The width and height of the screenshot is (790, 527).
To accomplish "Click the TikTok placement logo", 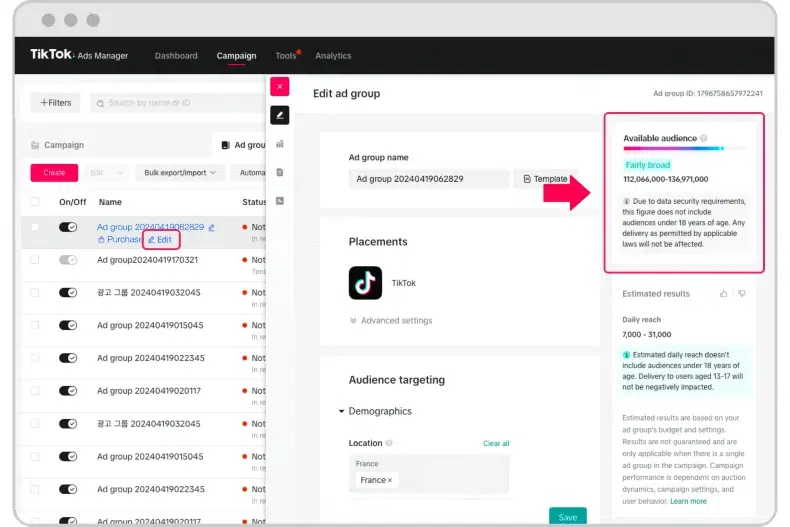I will click(x=365, y=283).
